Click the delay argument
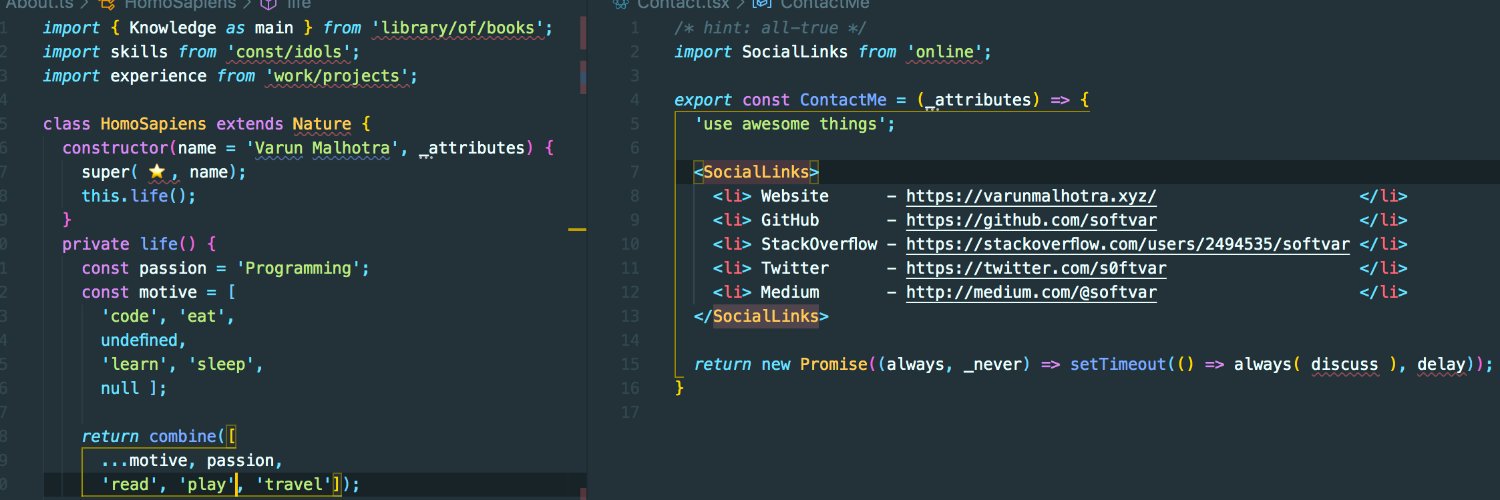The height and width of the screenshot is (500, 1500). tap(1442, 364)
